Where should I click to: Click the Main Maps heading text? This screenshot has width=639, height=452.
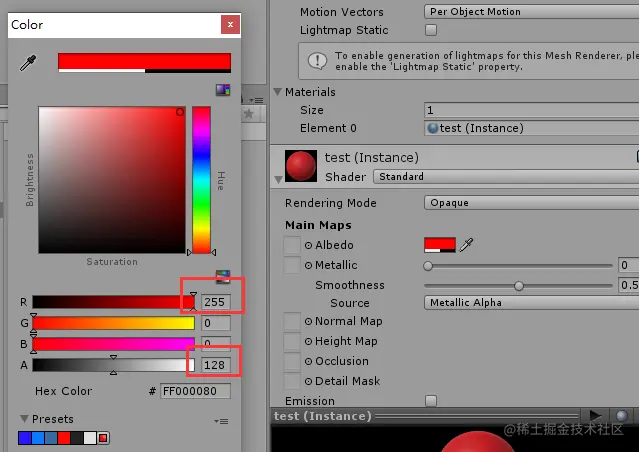click(318, 225)
